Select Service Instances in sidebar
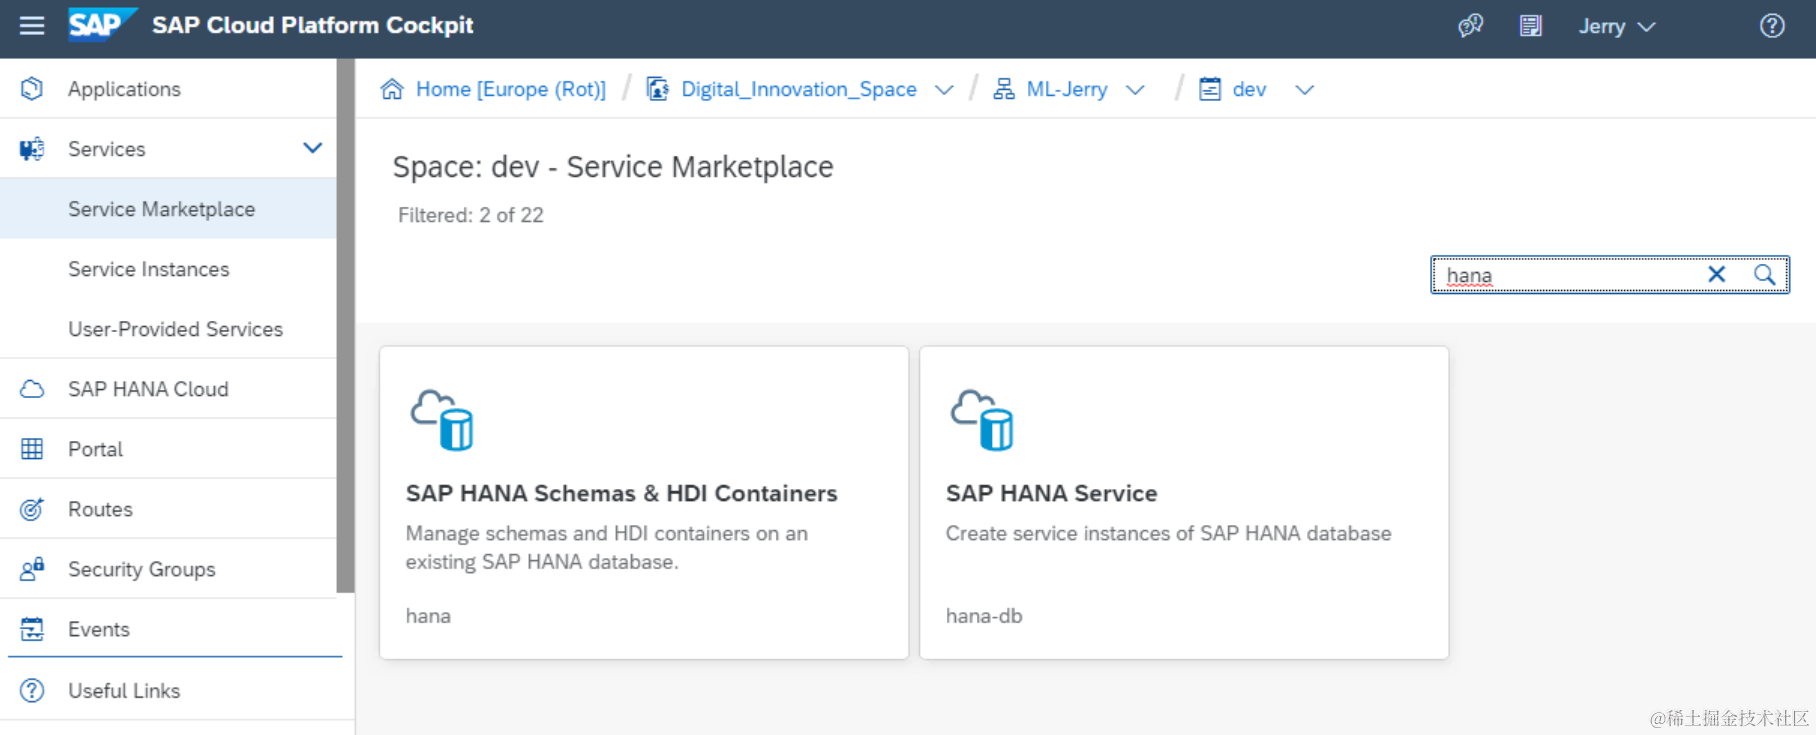 [x=148, y=269]
